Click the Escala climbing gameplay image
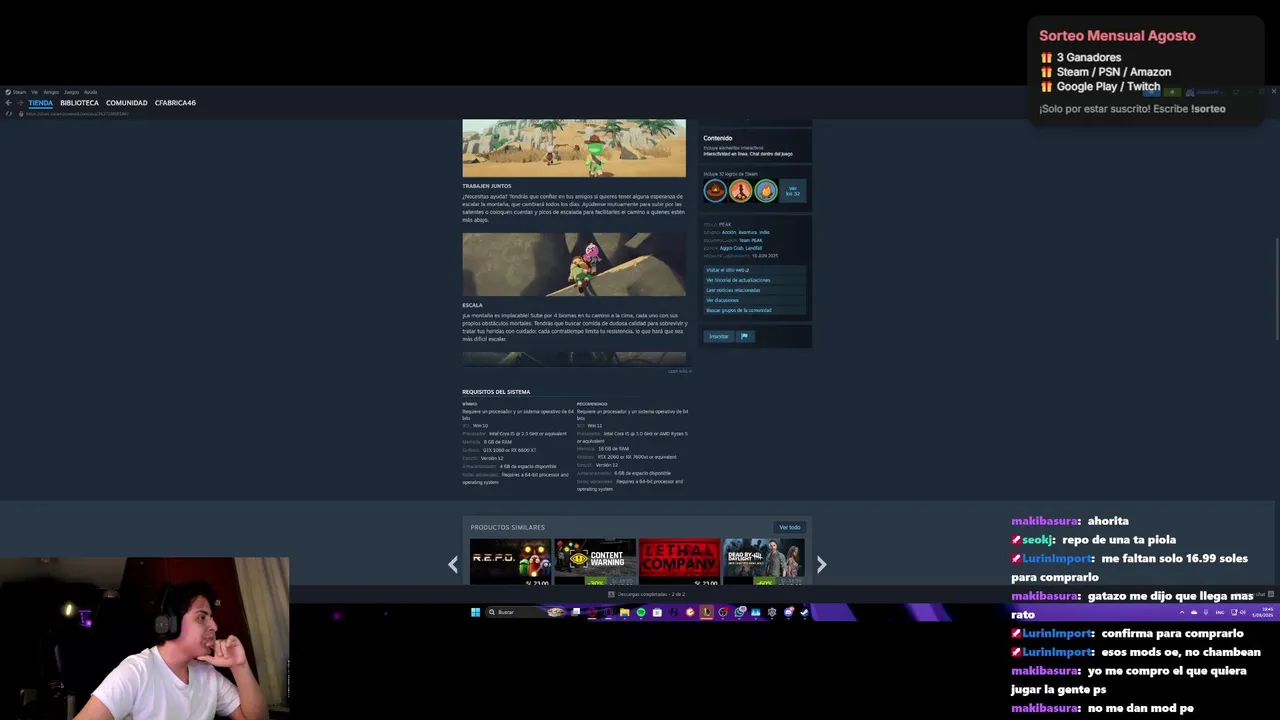Viewport: 1280px width, 720px height. pyautogui.click(x=574, y=265)
